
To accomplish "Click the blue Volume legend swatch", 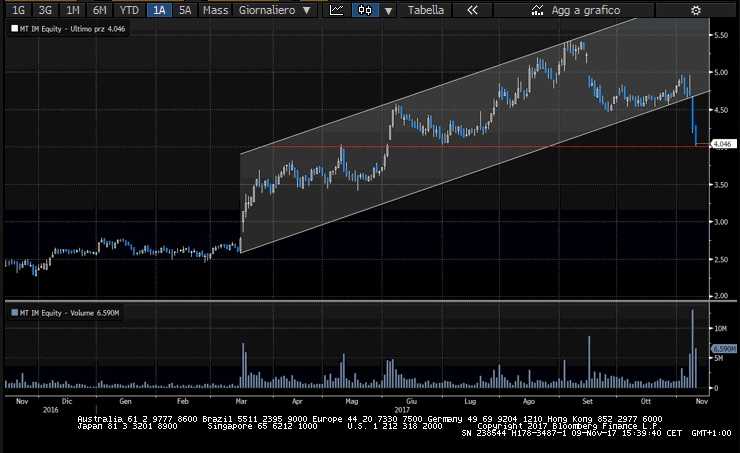I will coord(14,312).
